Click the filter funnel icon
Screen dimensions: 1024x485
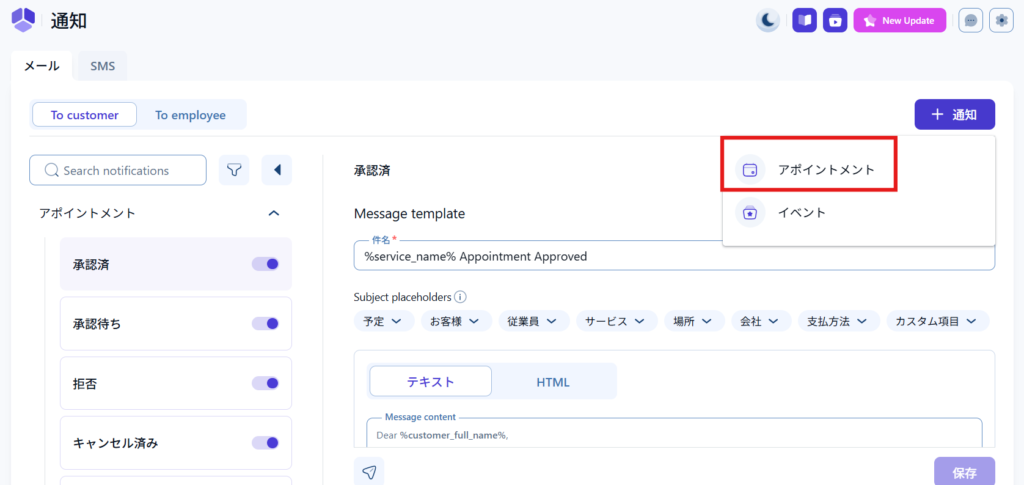coord(234,170)
